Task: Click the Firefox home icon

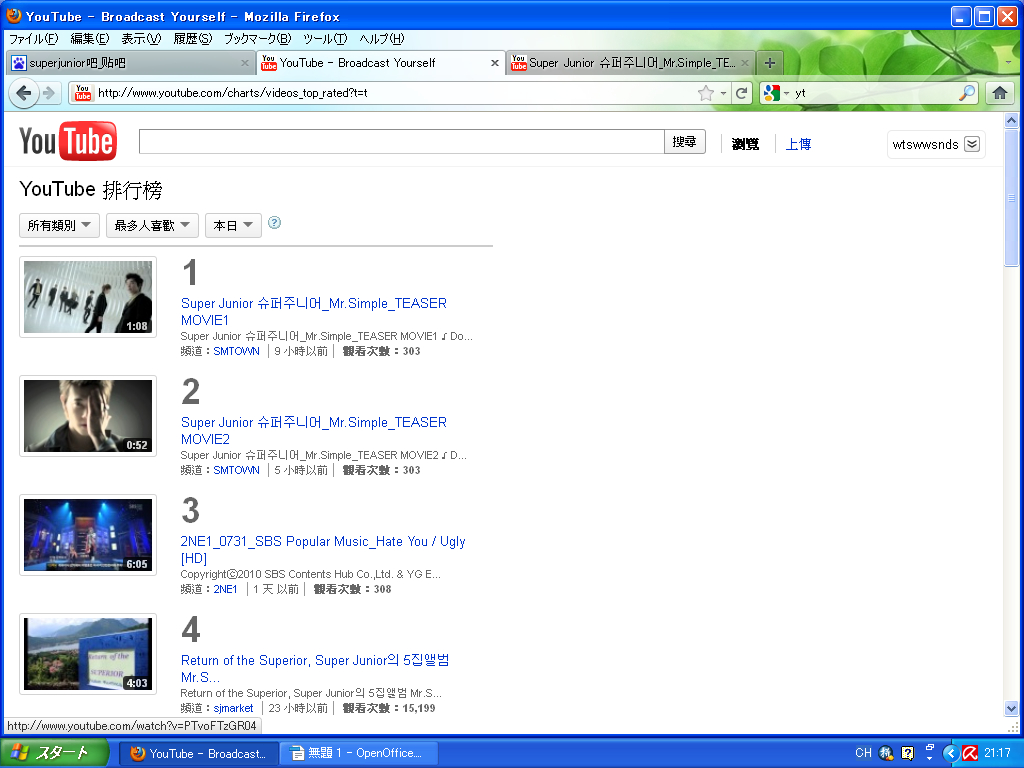Action: pos(999,93)
